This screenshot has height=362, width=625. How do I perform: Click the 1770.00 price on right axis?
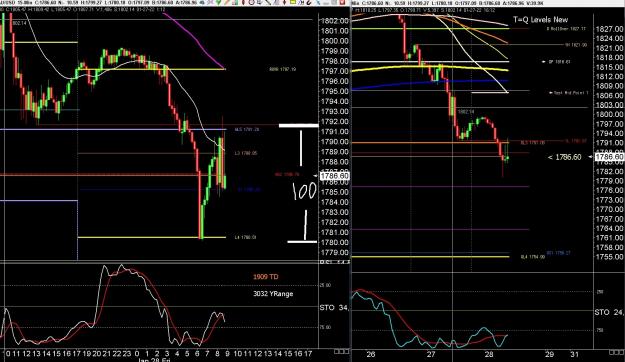[610, 209]
